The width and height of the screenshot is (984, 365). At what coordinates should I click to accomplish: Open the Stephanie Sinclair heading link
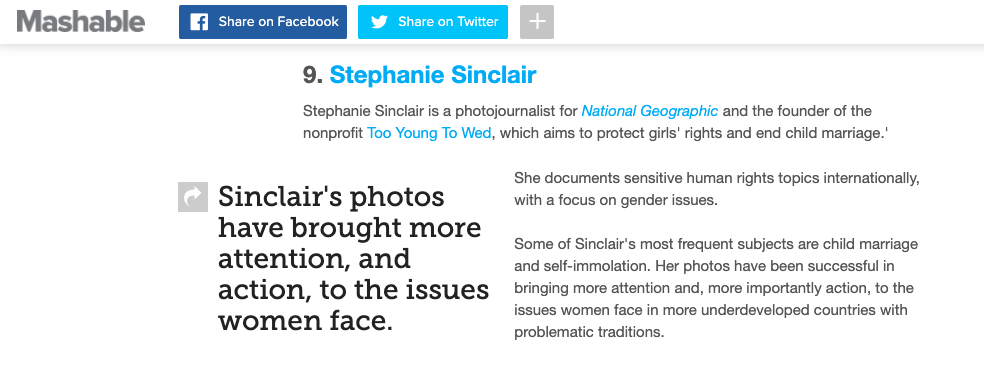433,75
